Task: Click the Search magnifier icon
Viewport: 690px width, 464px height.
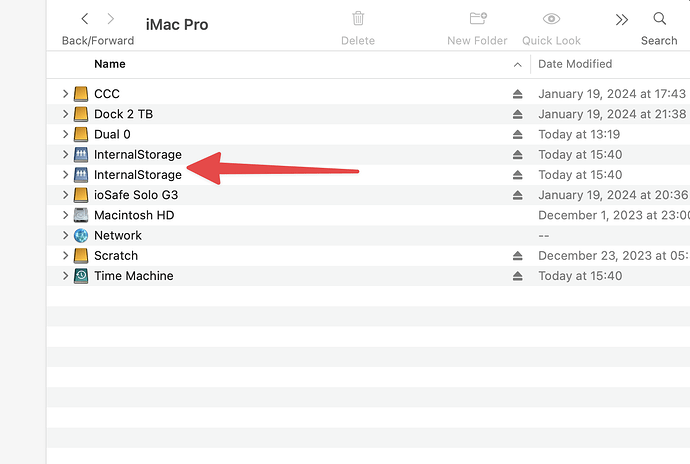Action: [x=659, y=19]
